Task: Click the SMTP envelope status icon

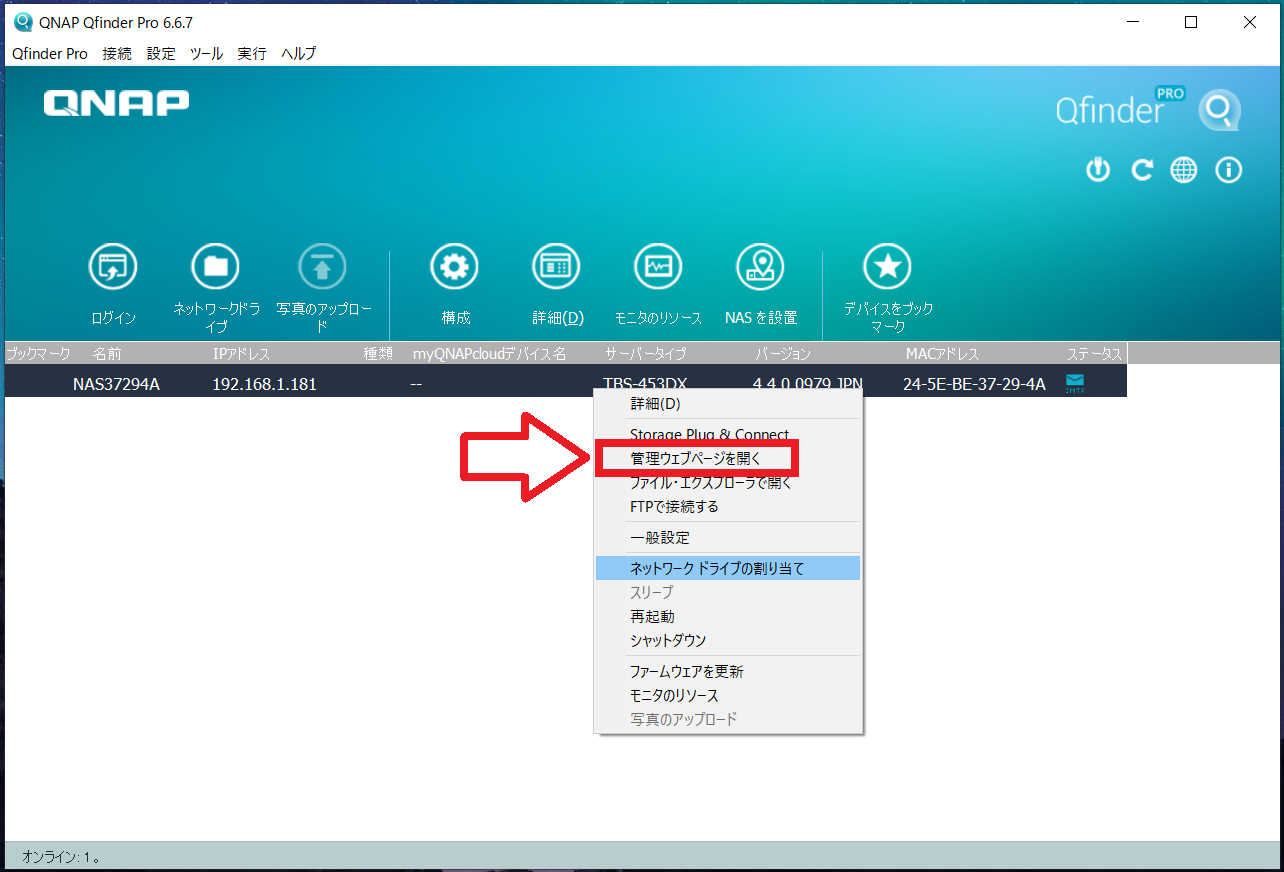Action: click(1075, 381)
